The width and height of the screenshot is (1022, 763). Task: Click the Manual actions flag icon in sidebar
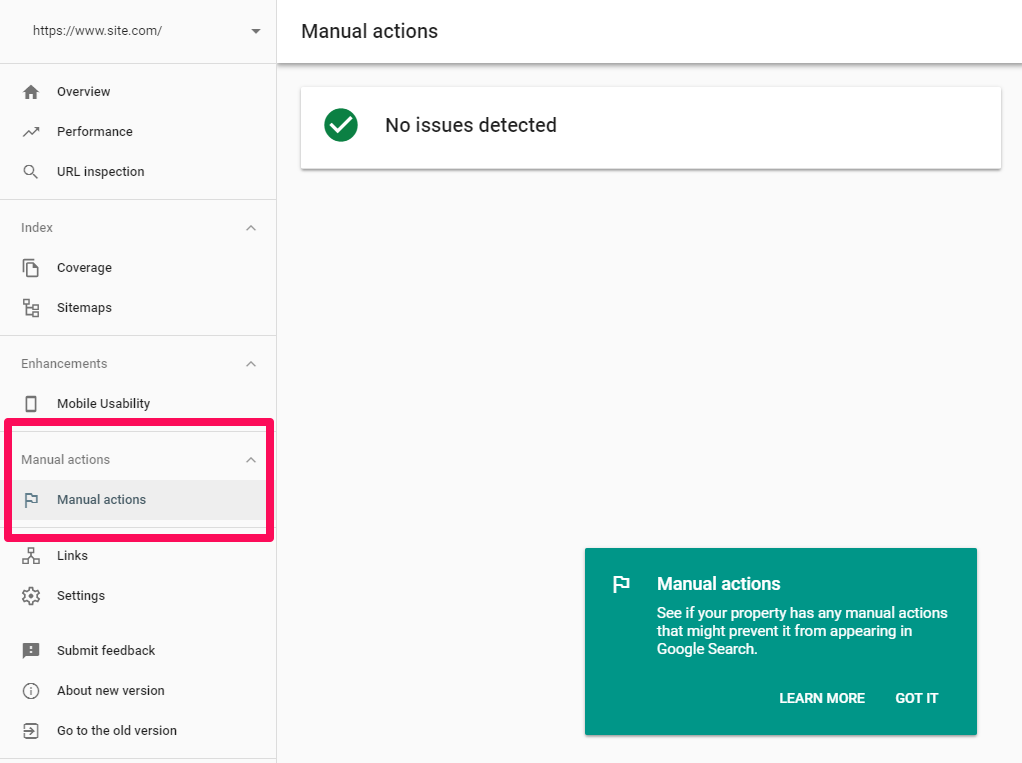pyautogui.click(x=31, y=500)
